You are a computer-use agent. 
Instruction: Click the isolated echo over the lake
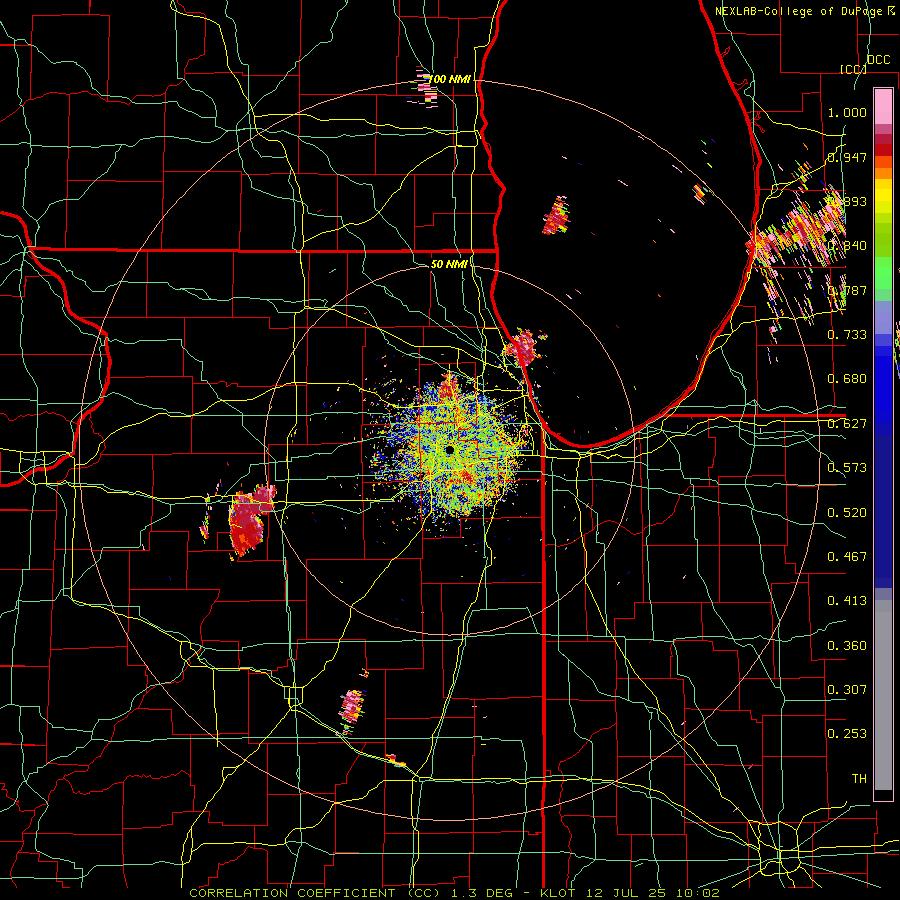(556, 216)
